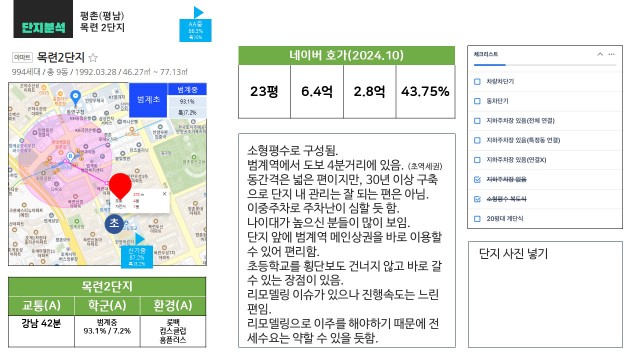This screenshot has height=360, width=640.
Task: Click the 환경(A) column header
Action: (x=173, y=306)
